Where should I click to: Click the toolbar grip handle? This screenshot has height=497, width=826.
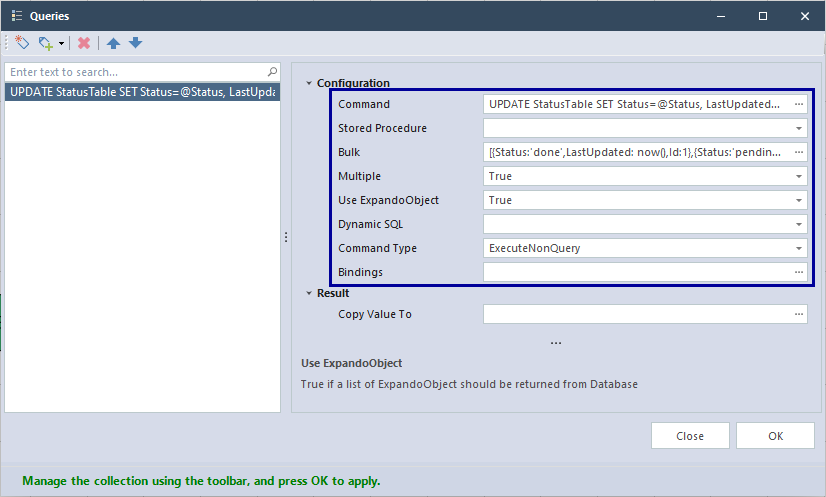[6, 43]
